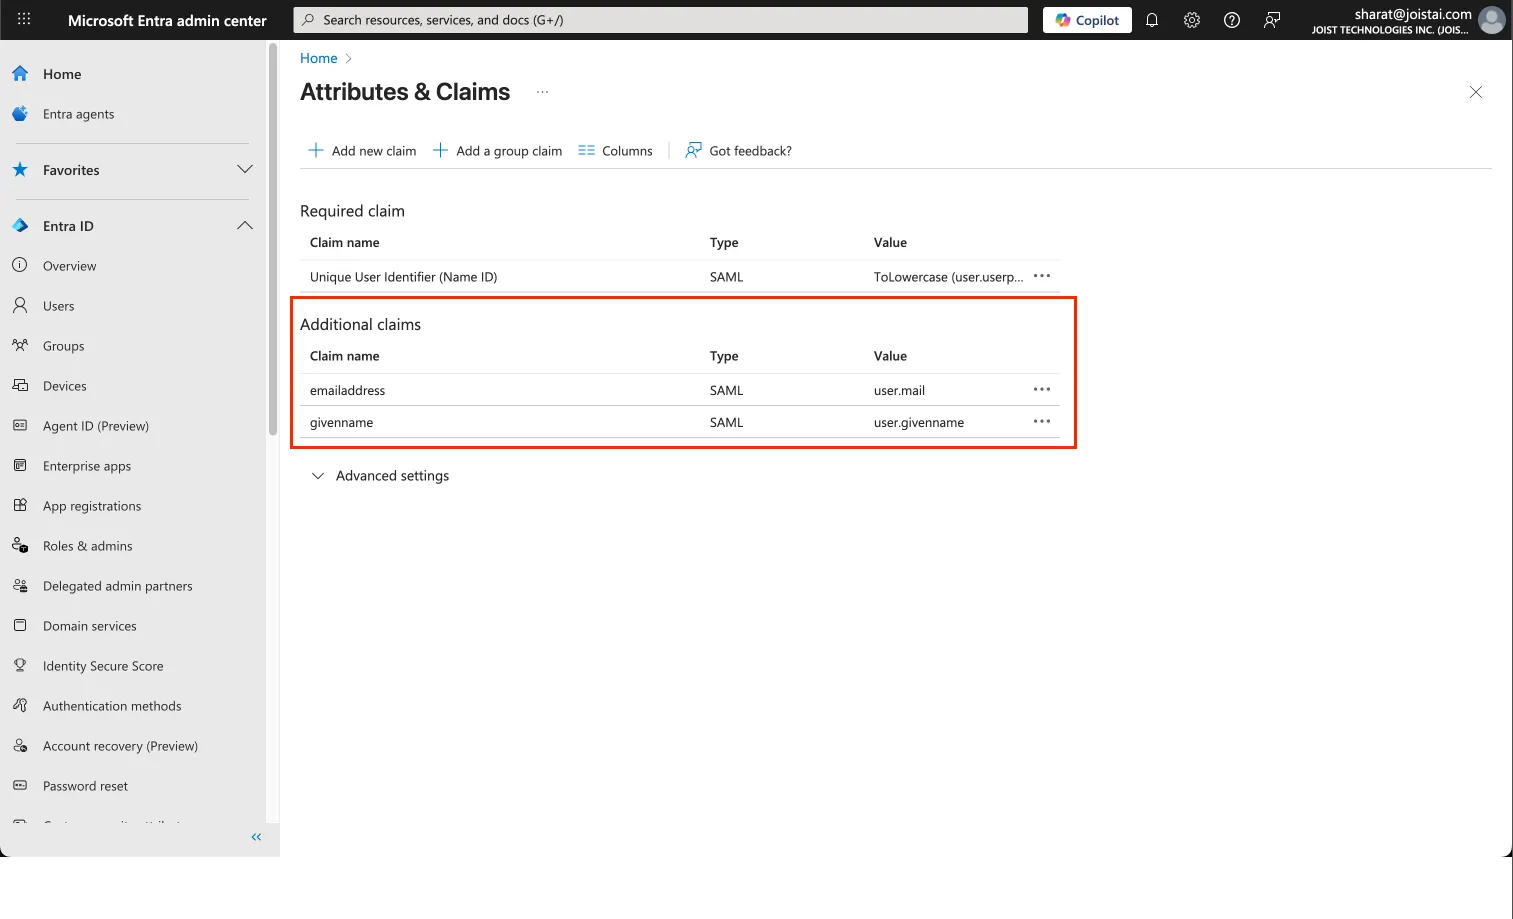Expand the Favorites section chevron
The image size is (1513, 919).
tap(245, 170)
